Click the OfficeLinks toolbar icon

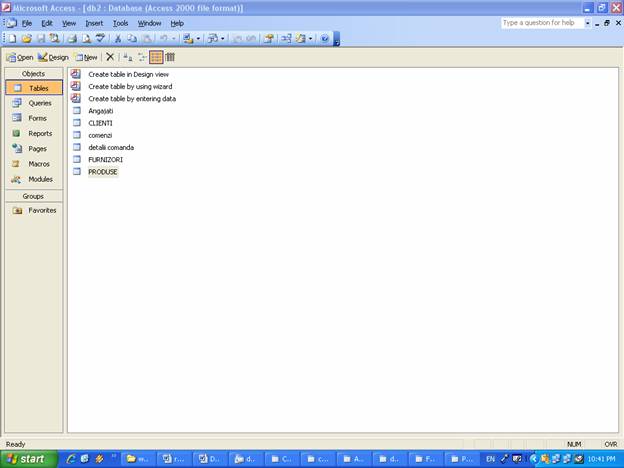(x=188, y=39)
